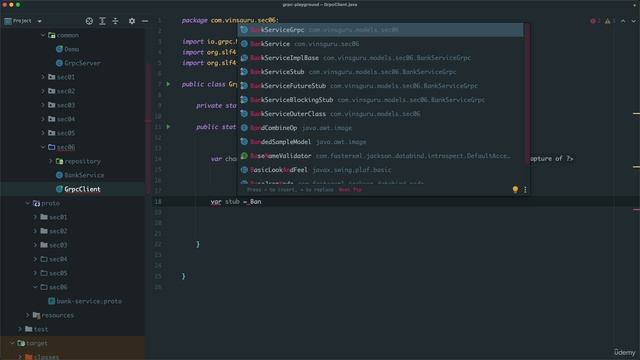Click the BankServiceGrpc class icon in popup
Image resolution: width=640 pixels, height=360 pixels.
(244, 30)
